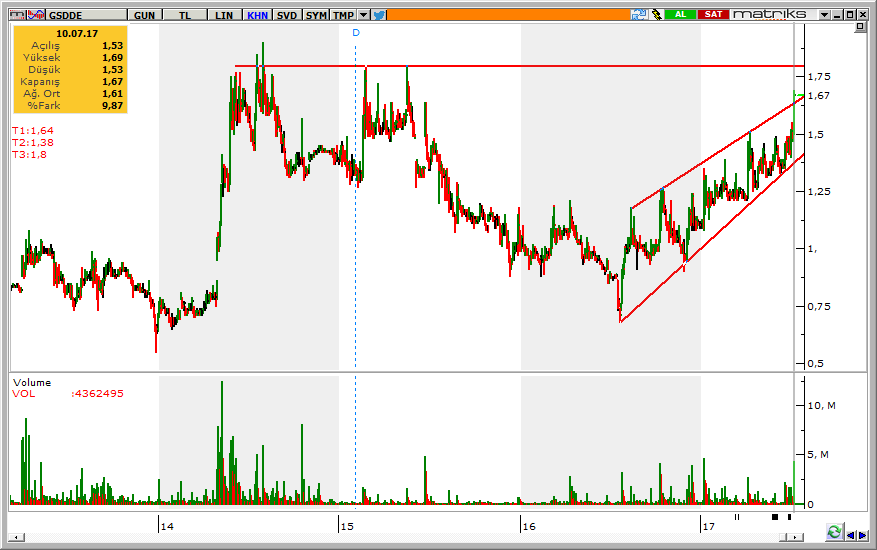Screen dimensions: 877x550
Task: Select the GUN period button
Action: pyautogui.click(x=144, y=15)
